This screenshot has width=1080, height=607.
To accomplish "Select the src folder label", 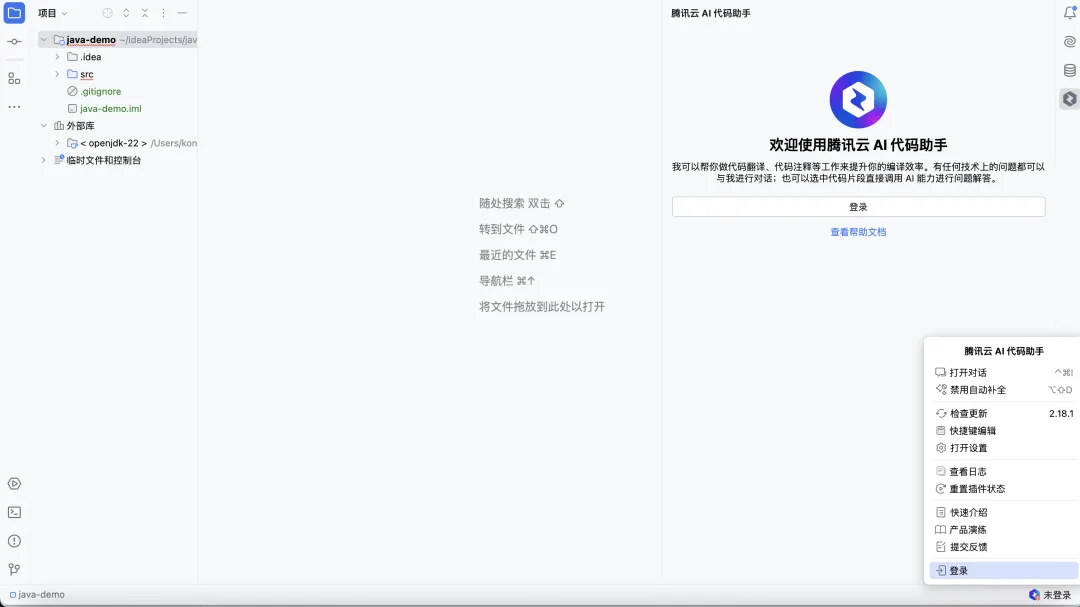I will click(x=87, y=74).
